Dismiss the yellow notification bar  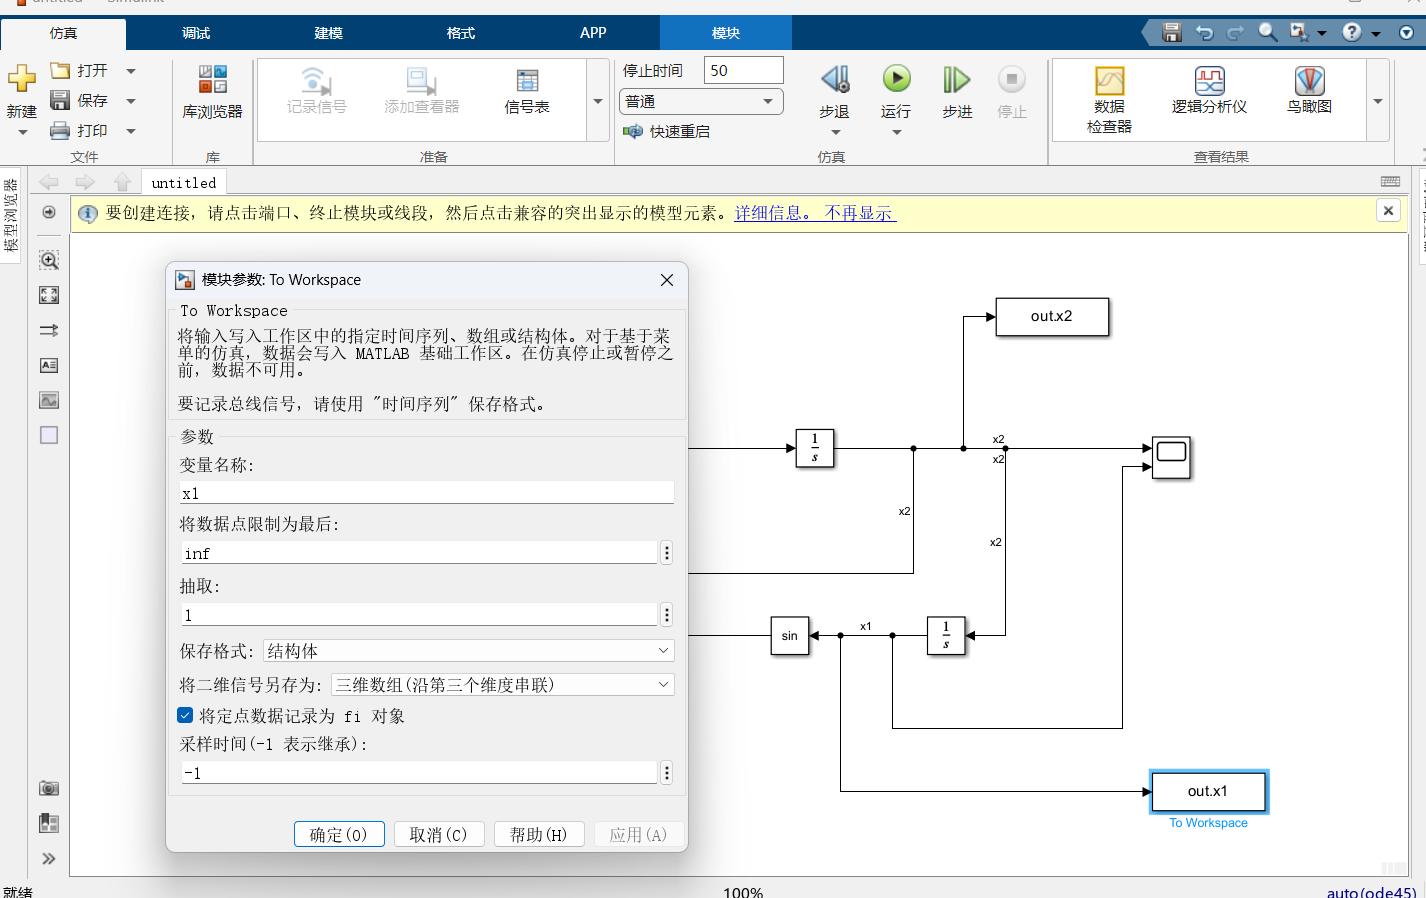[x=1388, y=211]
